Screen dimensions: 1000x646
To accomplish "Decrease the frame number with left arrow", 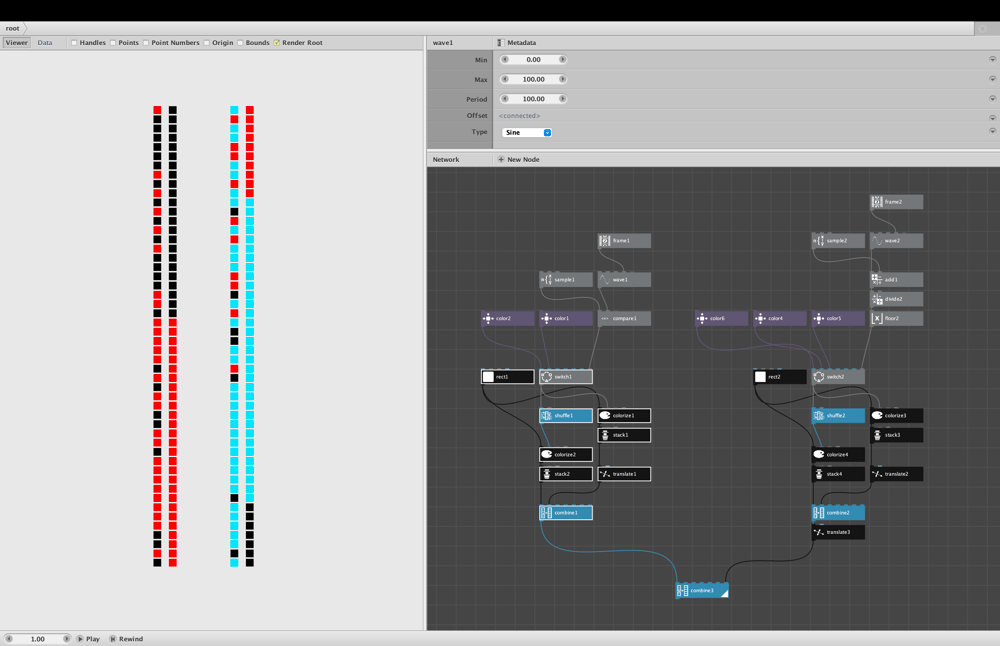I will tap(9, 638).
